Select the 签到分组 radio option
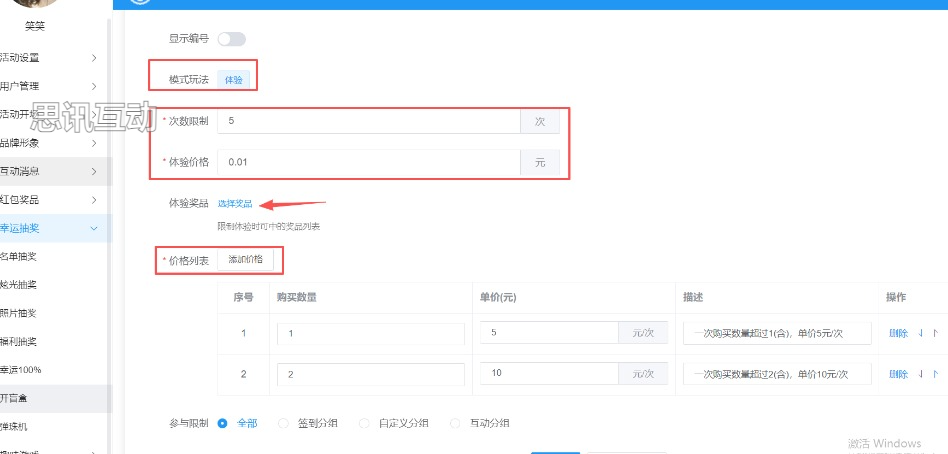The image size is (948, 454). pos(284,423)
